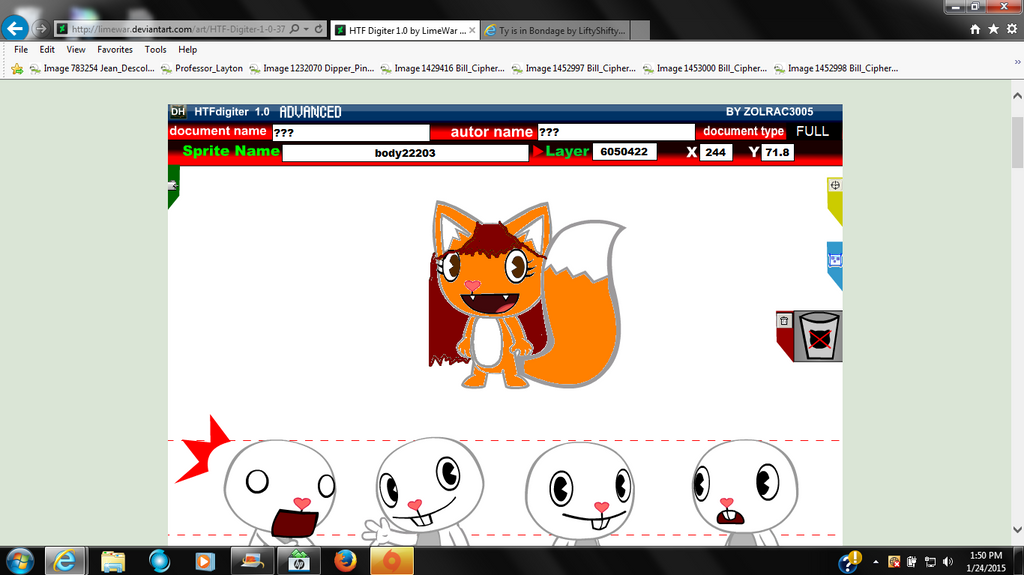Open Image 1452997 Bill_Cipher bookmark

click(x=574, y=68)
